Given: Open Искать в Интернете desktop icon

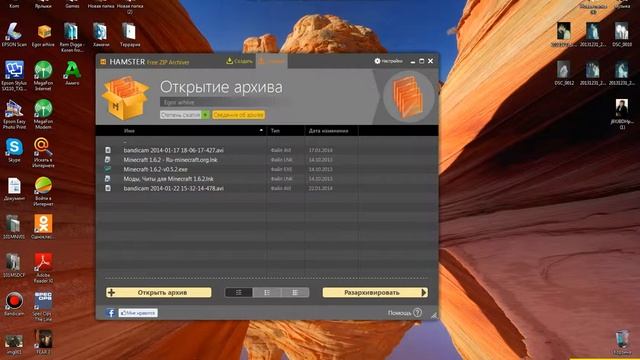Looking at the screenshot, I should (x=43, y=153).
